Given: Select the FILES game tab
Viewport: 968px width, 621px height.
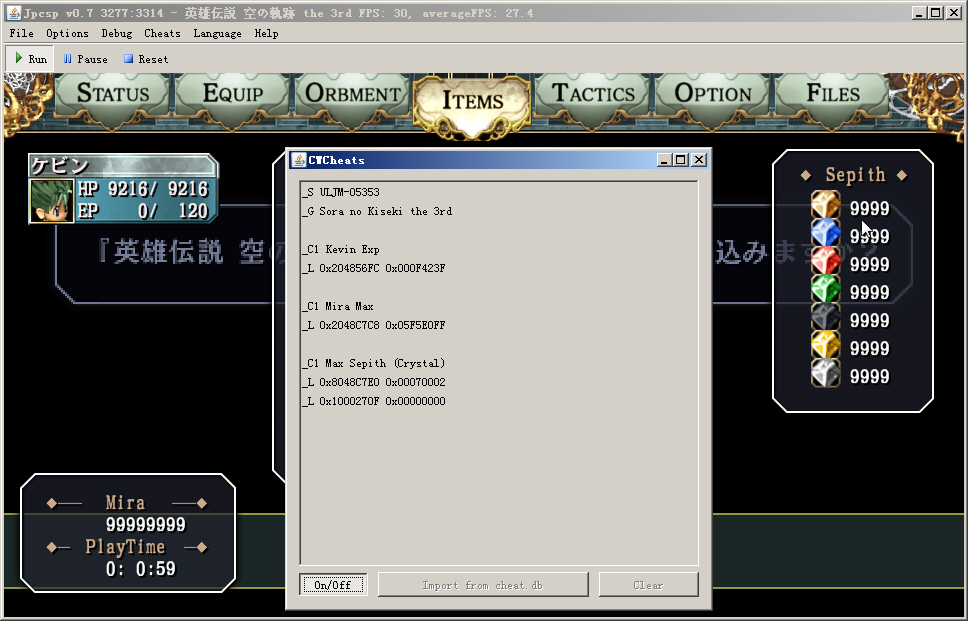Looking at the screenshot, I should point(833,94).
